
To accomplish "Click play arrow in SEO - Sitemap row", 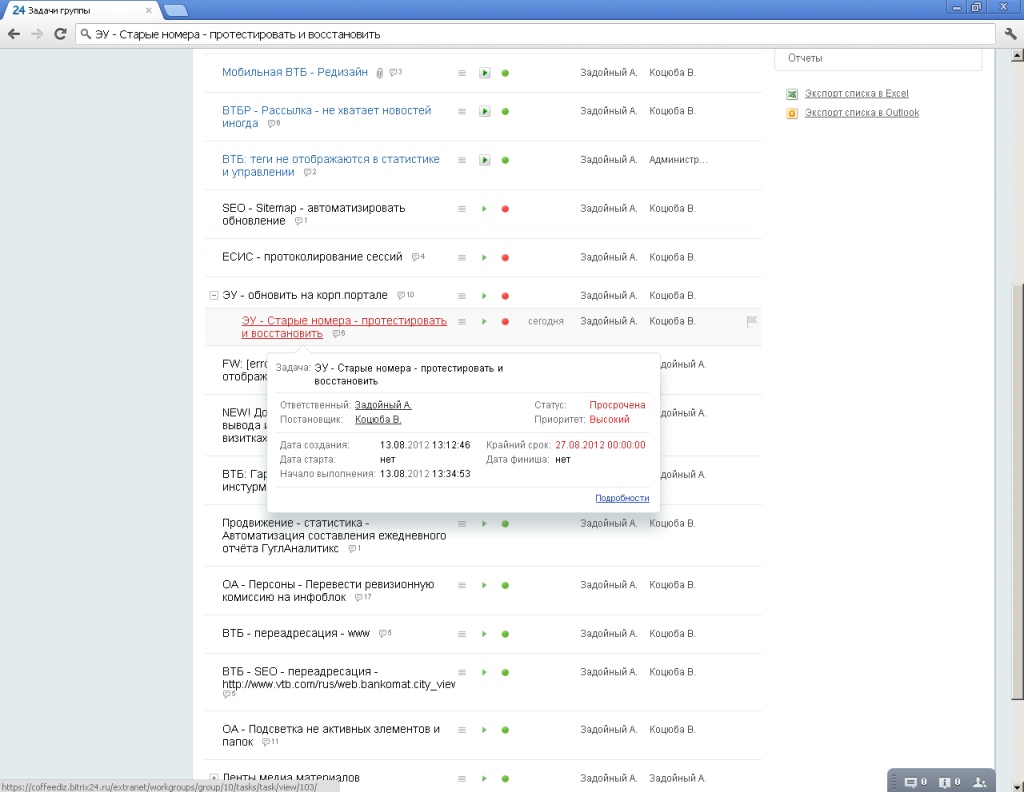I will [484, 209].
